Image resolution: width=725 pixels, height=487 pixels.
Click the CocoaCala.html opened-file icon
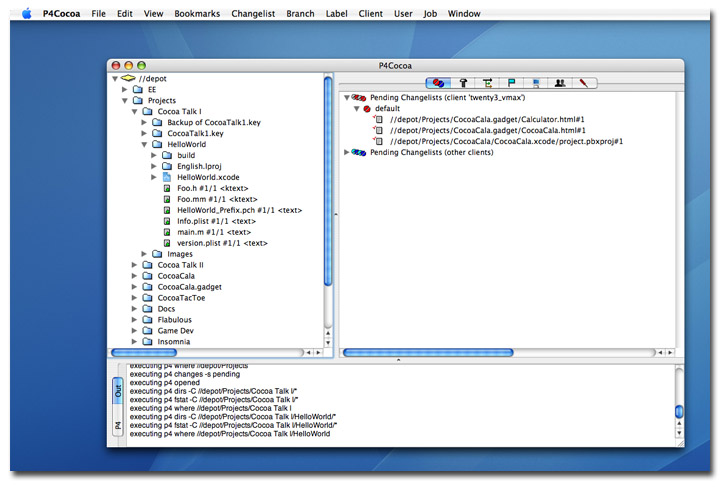click(379, 130)
